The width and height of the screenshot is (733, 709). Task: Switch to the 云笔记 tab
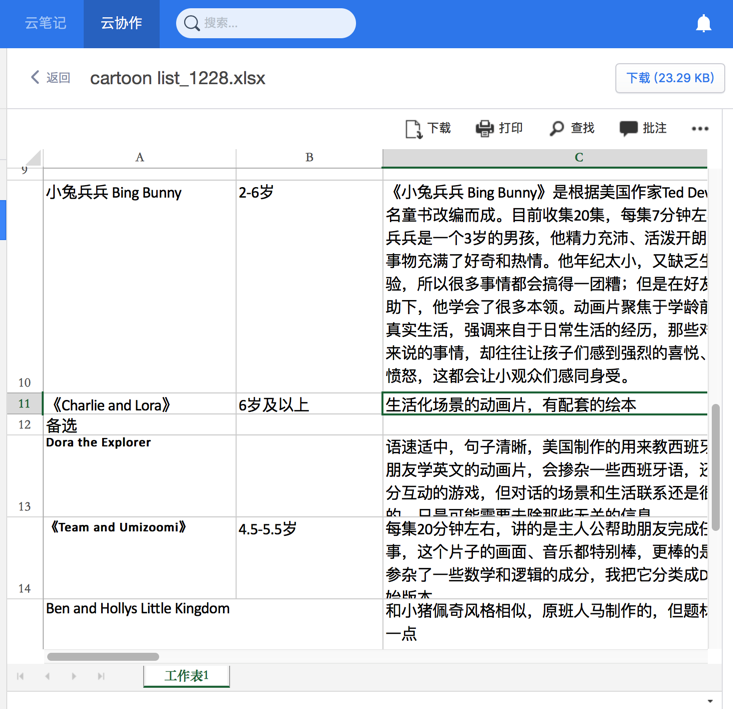coord(45,23)
